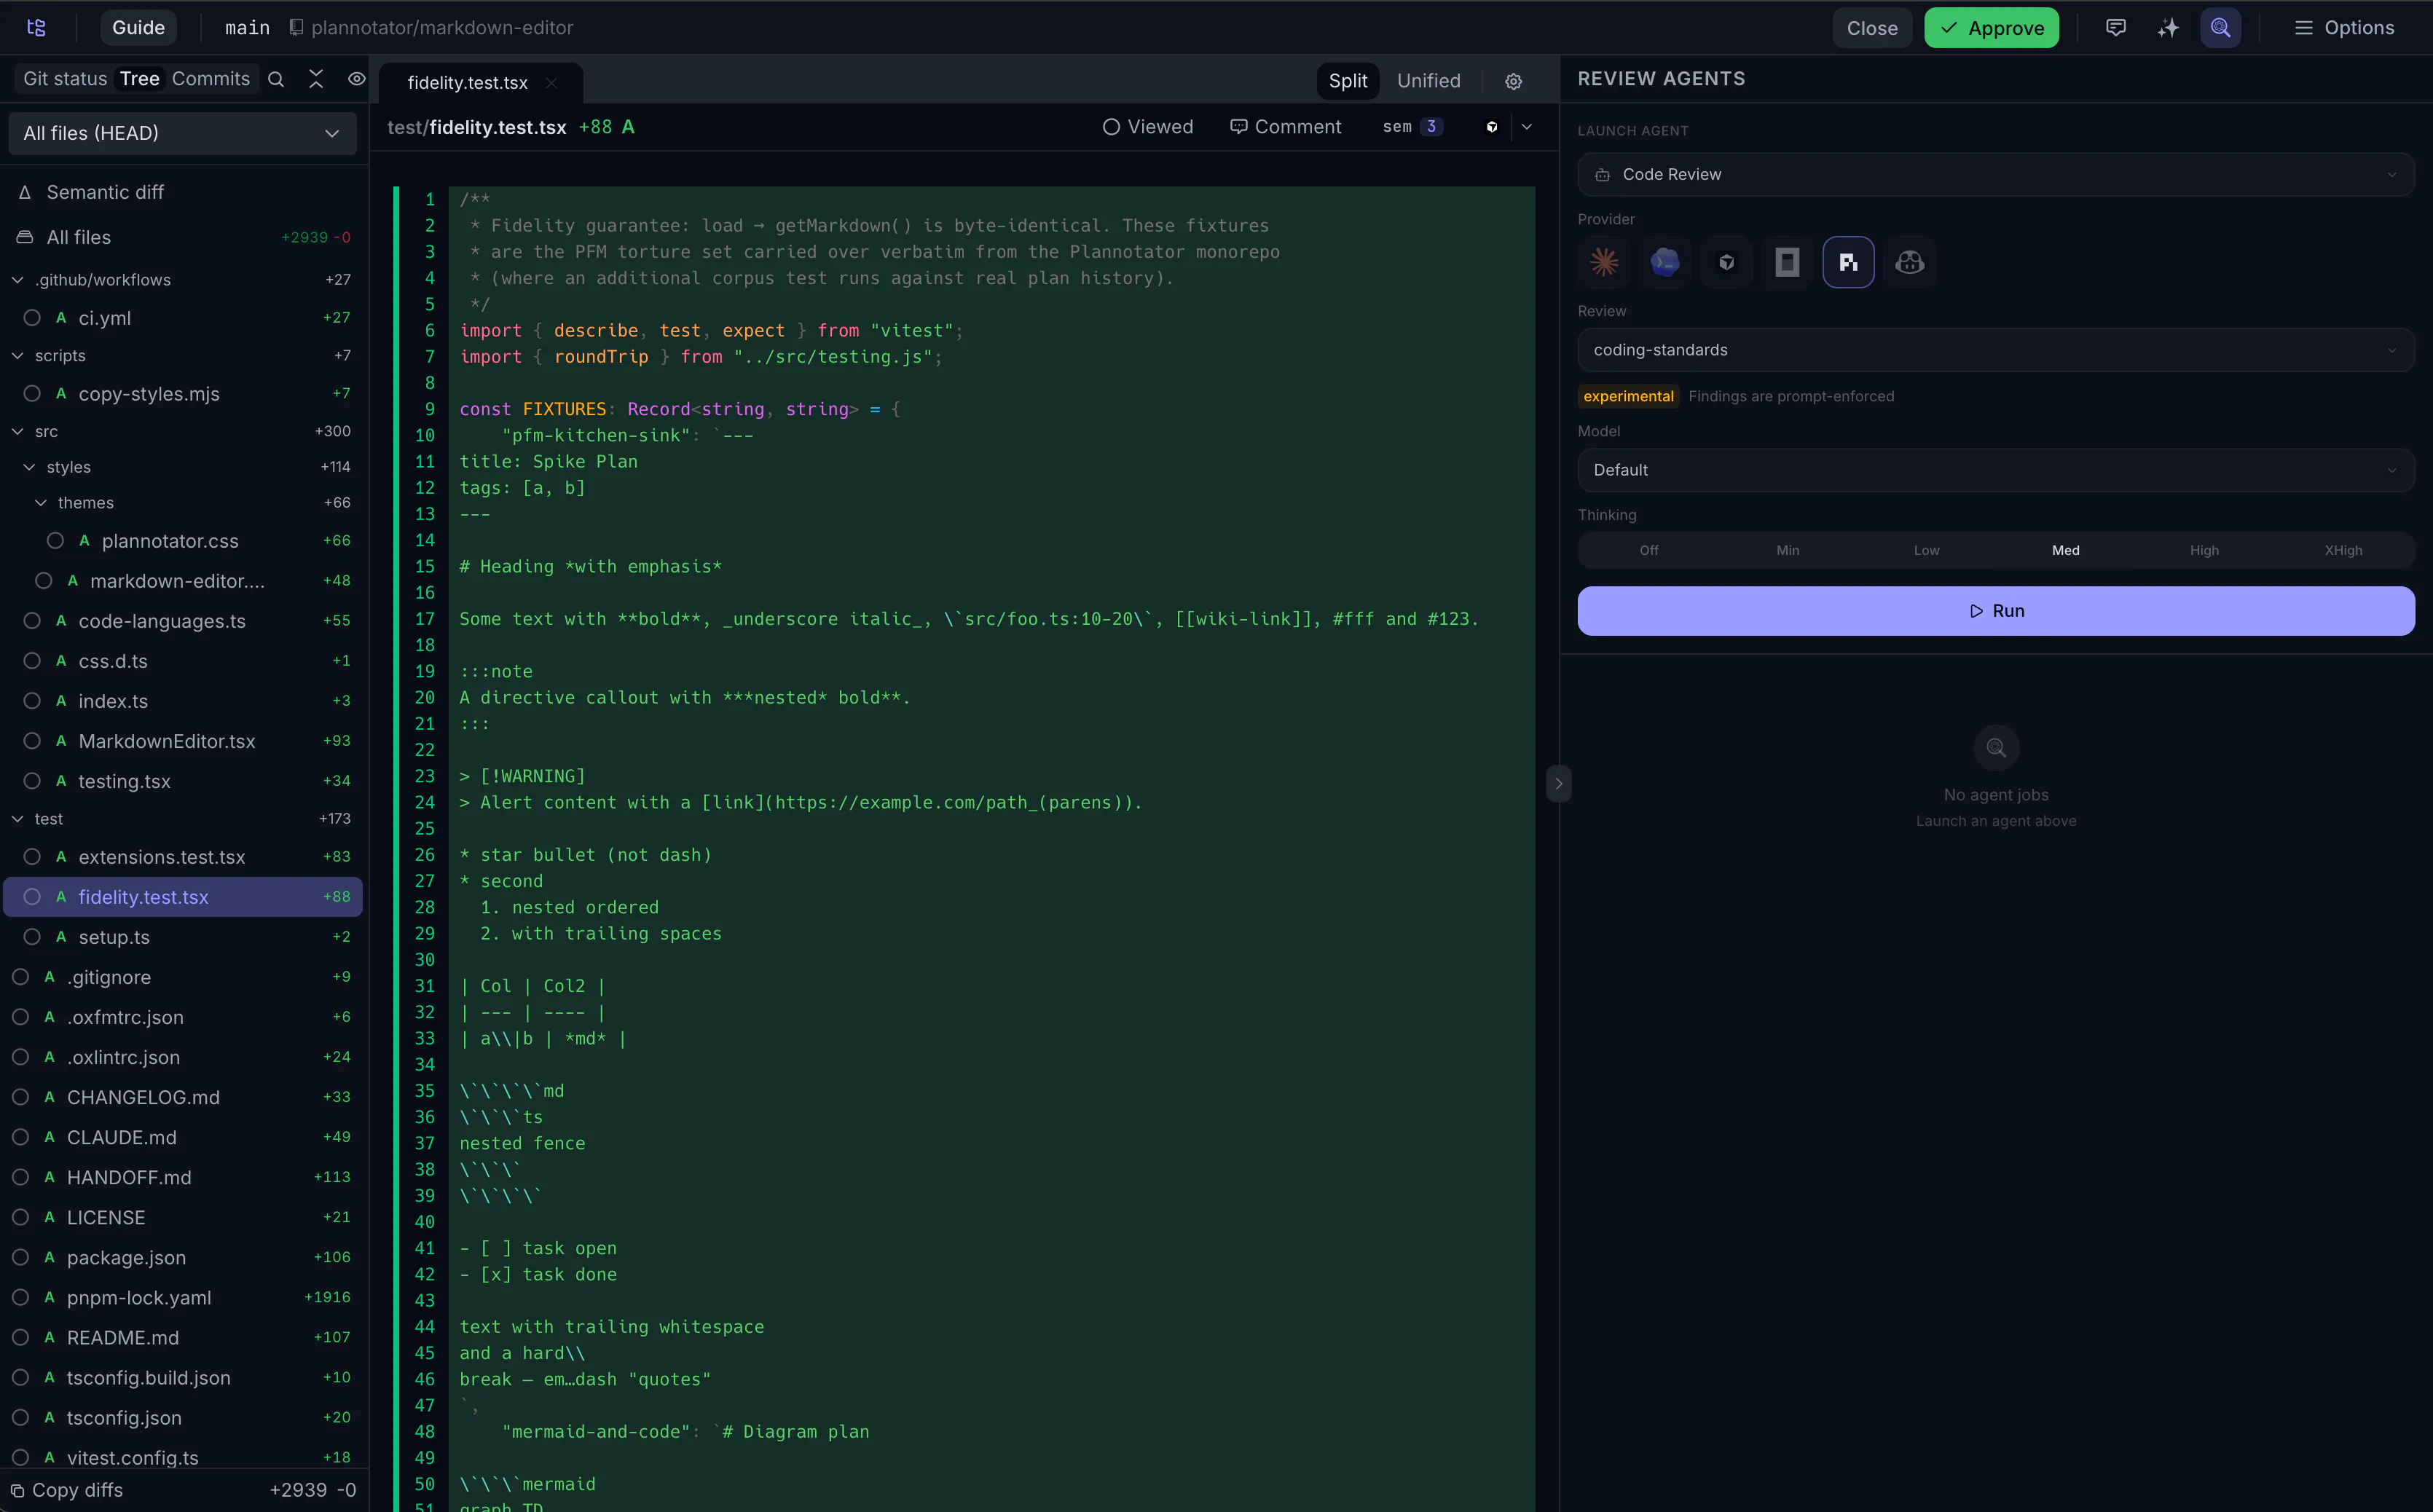Switch to the Tree tab
This screenshot has height=1512, width=2433.
pyautogui.click(x=139, y=79)
